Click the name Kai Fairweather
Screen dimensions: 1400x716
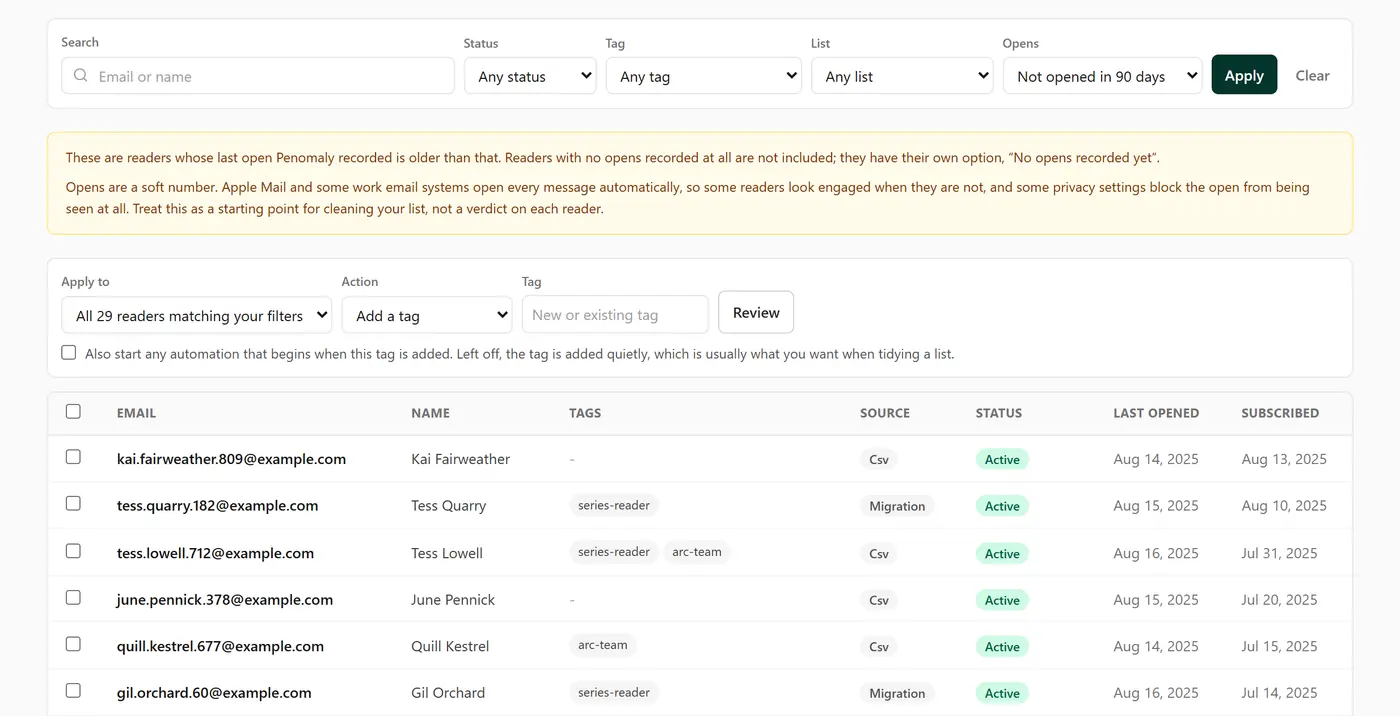461,459
